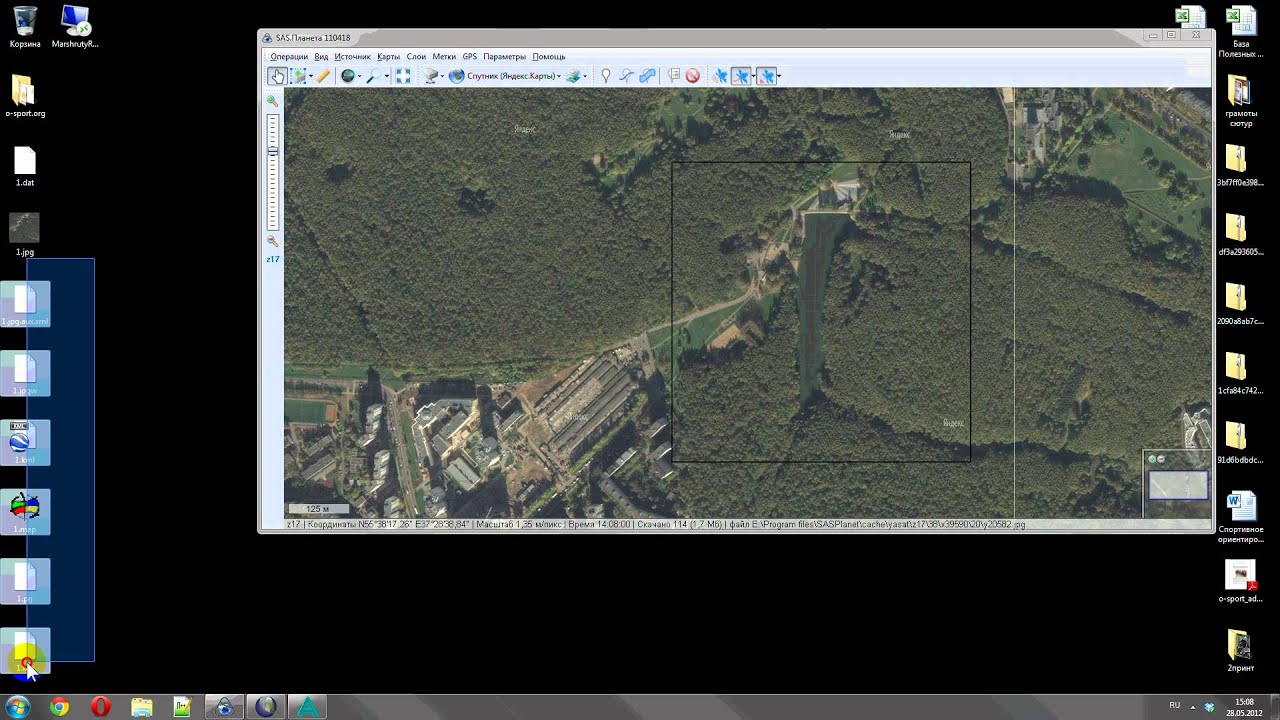Select o-sport_ad... PDF file
The width and height of the screenshot is (1280, 720).
[x=1240, y=581]
